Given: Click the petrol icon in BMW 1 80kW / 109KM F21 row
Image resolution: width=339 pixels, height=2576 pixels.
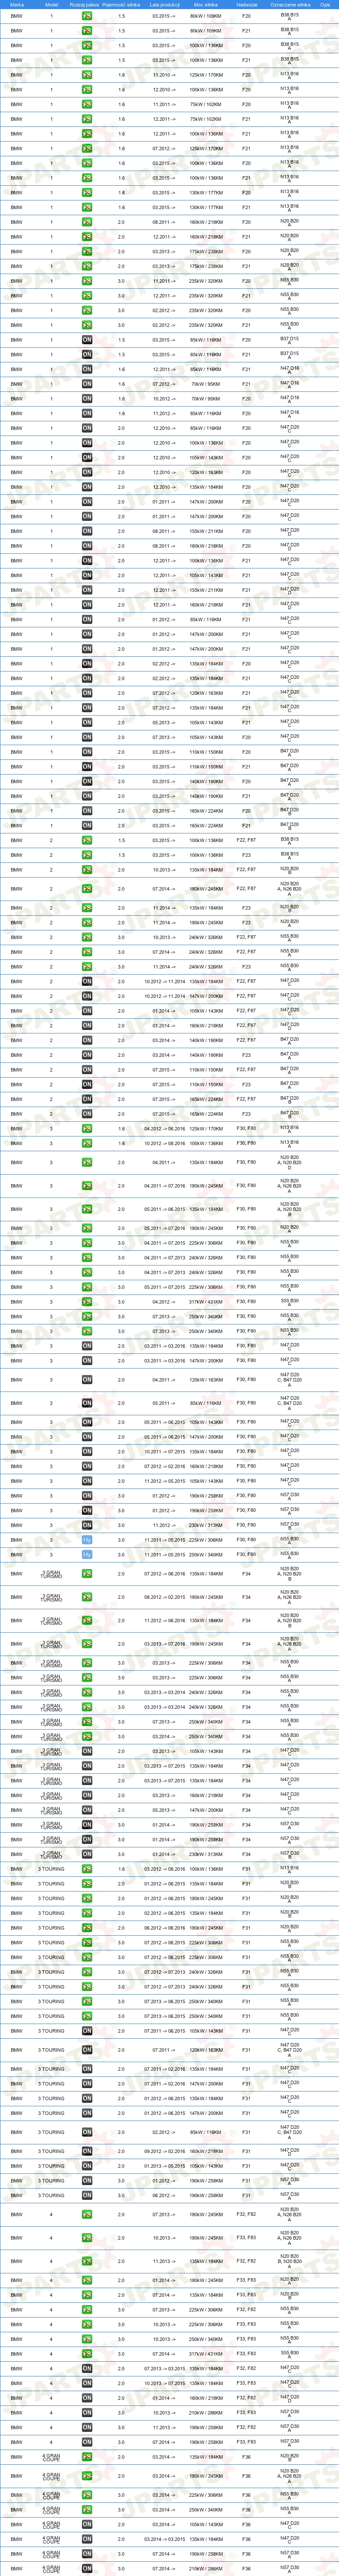Looking at the screenshot, I should click(87, 31).
